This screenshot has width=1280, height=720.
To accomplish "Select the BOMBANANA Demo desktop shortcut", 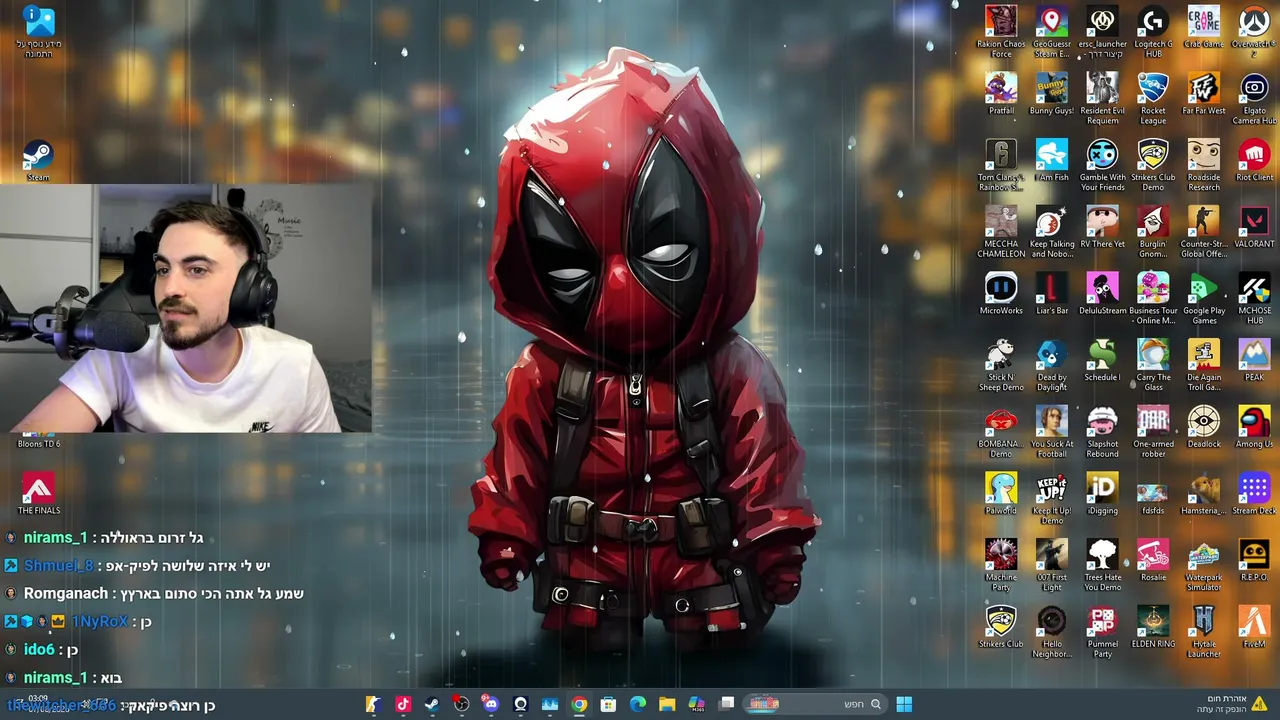I will (x=1001, y=432).
